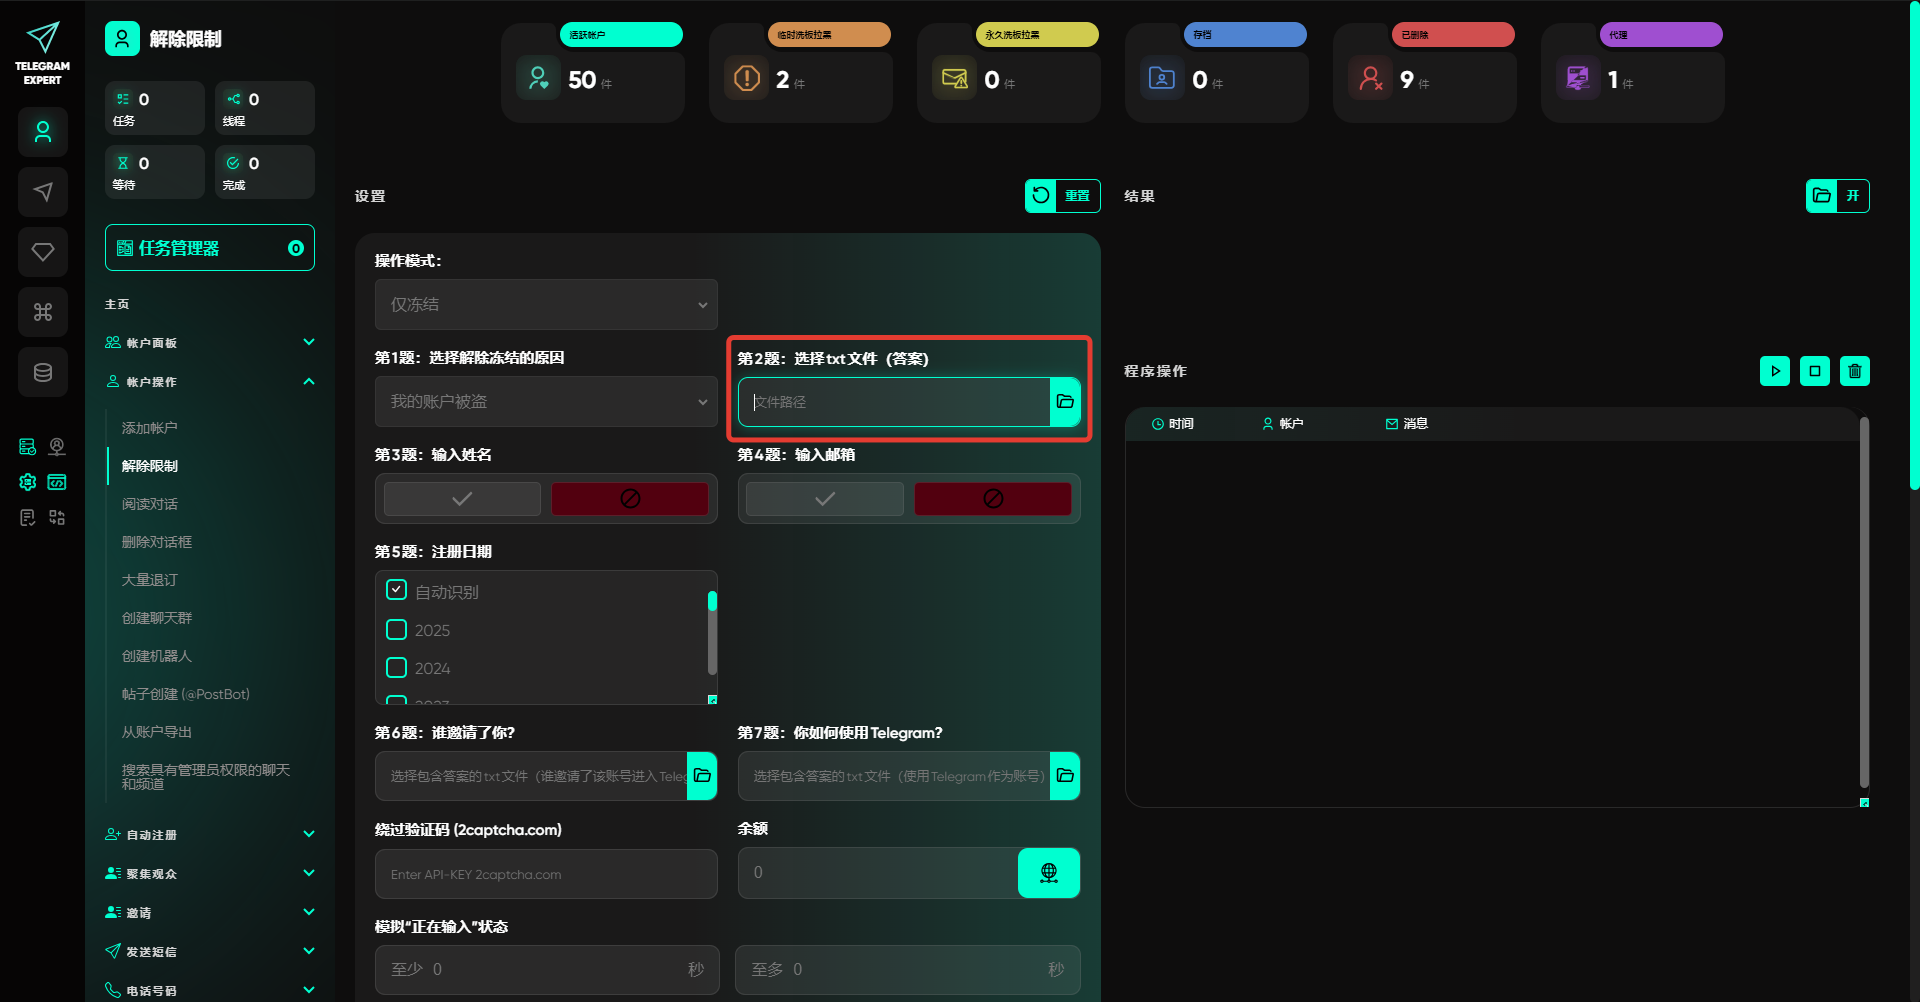Screen dimensions: 1920x1002
Task: Disable question 3 name input with red button
Action: [x=630, y=499]
